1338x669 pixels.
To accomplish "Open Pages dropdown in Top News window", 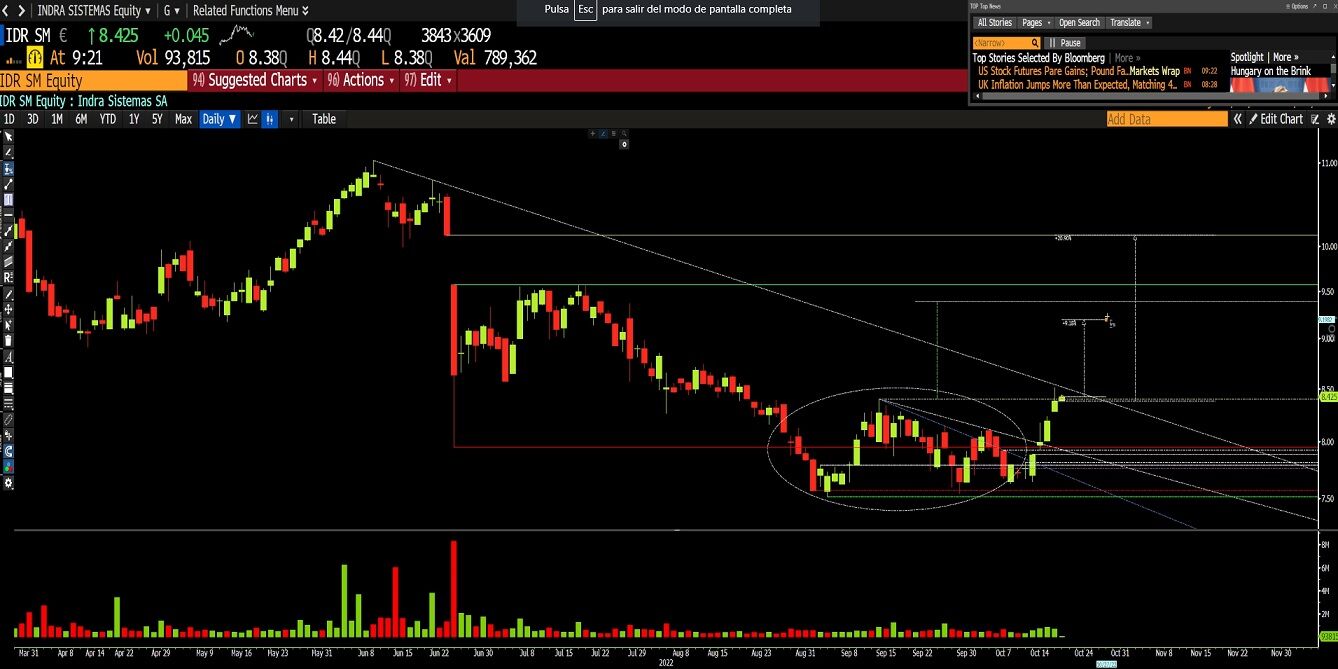I will (x=1035, y=22).
